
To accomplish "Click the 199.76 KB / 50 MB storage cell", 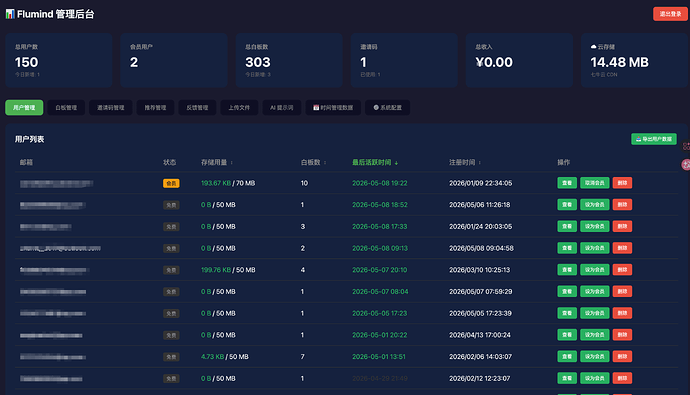I will [228, 270].
